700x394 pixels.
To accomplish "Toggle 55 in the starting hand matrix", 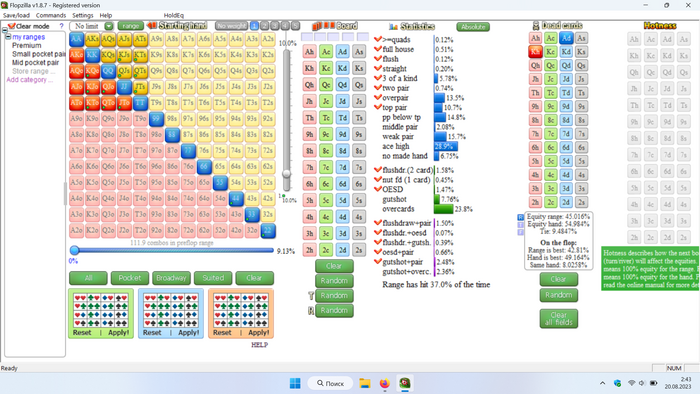I will 220,182.
